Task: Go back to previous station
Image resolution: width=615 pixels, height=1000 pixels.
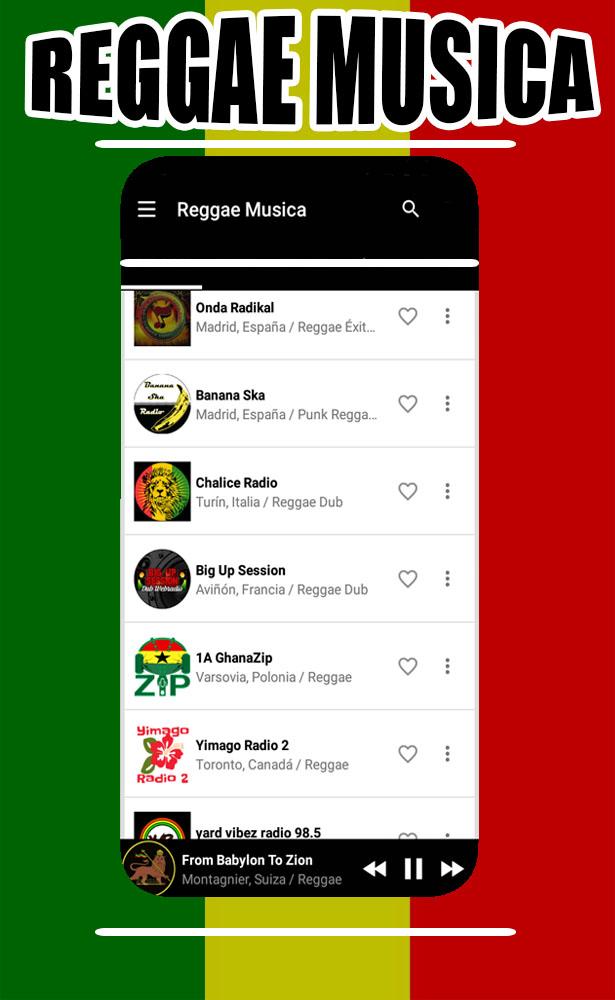Action: coord(374,869)
